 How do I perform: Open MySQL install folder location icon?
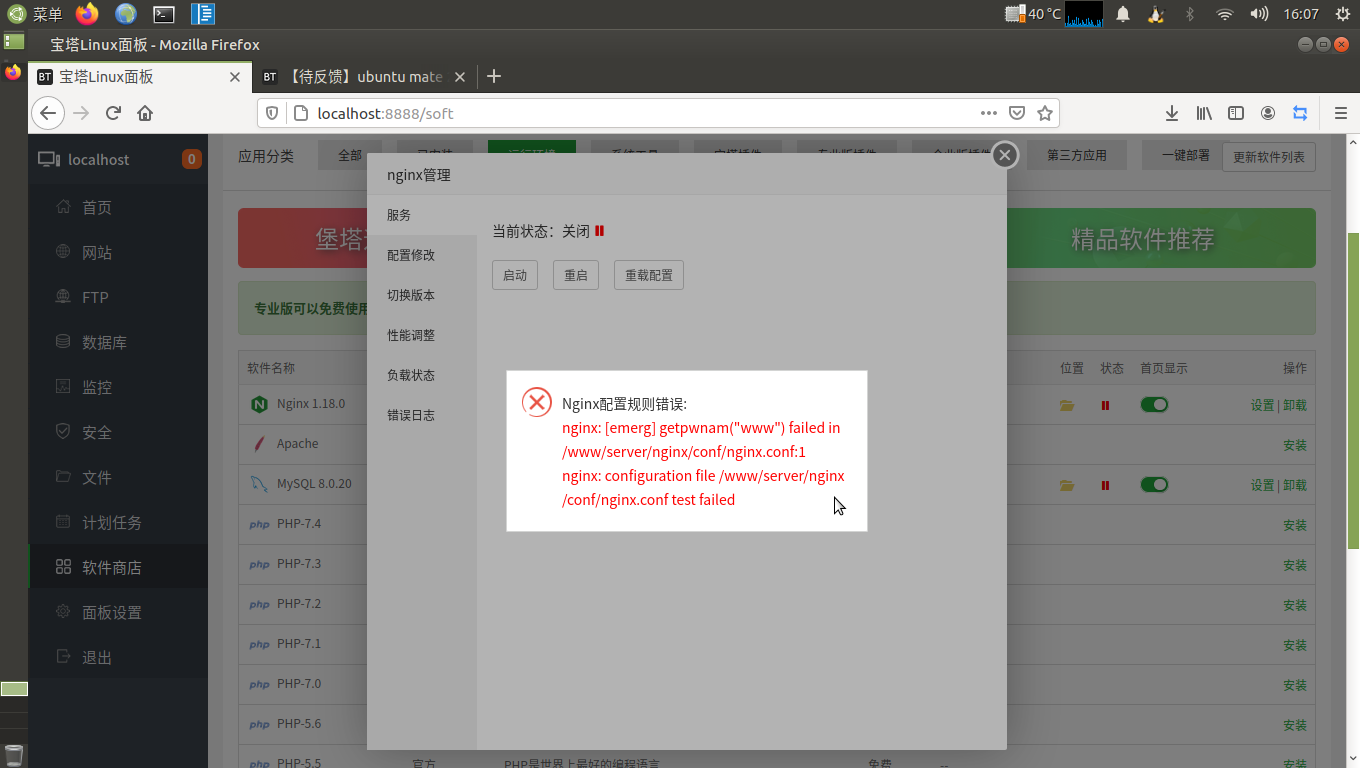[1067, 485]
